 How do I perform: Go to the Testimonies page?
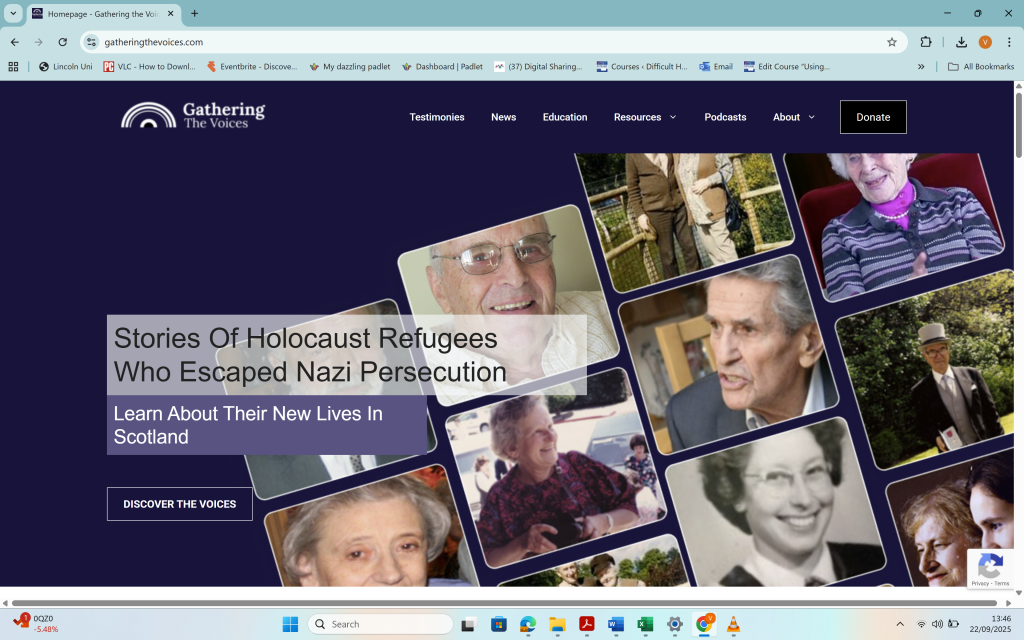point(437,117)
